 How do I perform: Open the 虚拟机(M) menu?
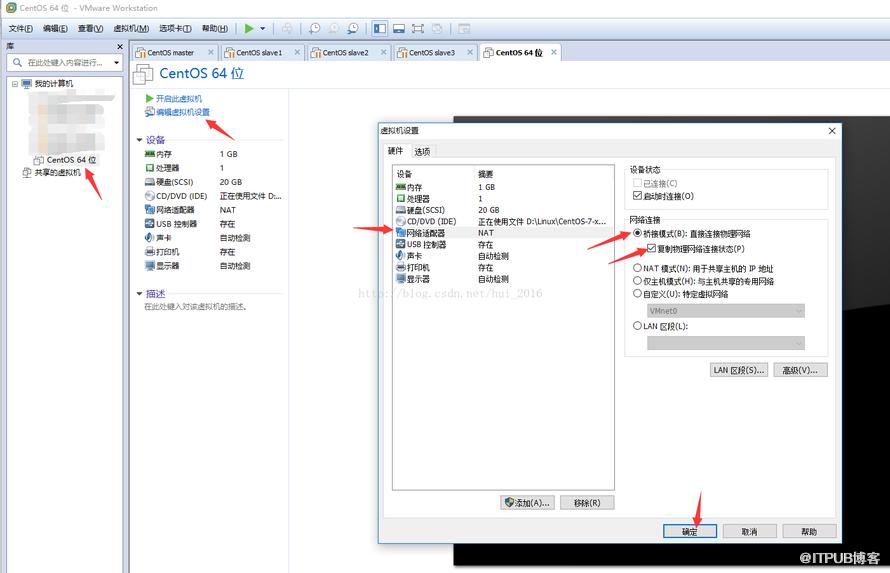(131, 28)
